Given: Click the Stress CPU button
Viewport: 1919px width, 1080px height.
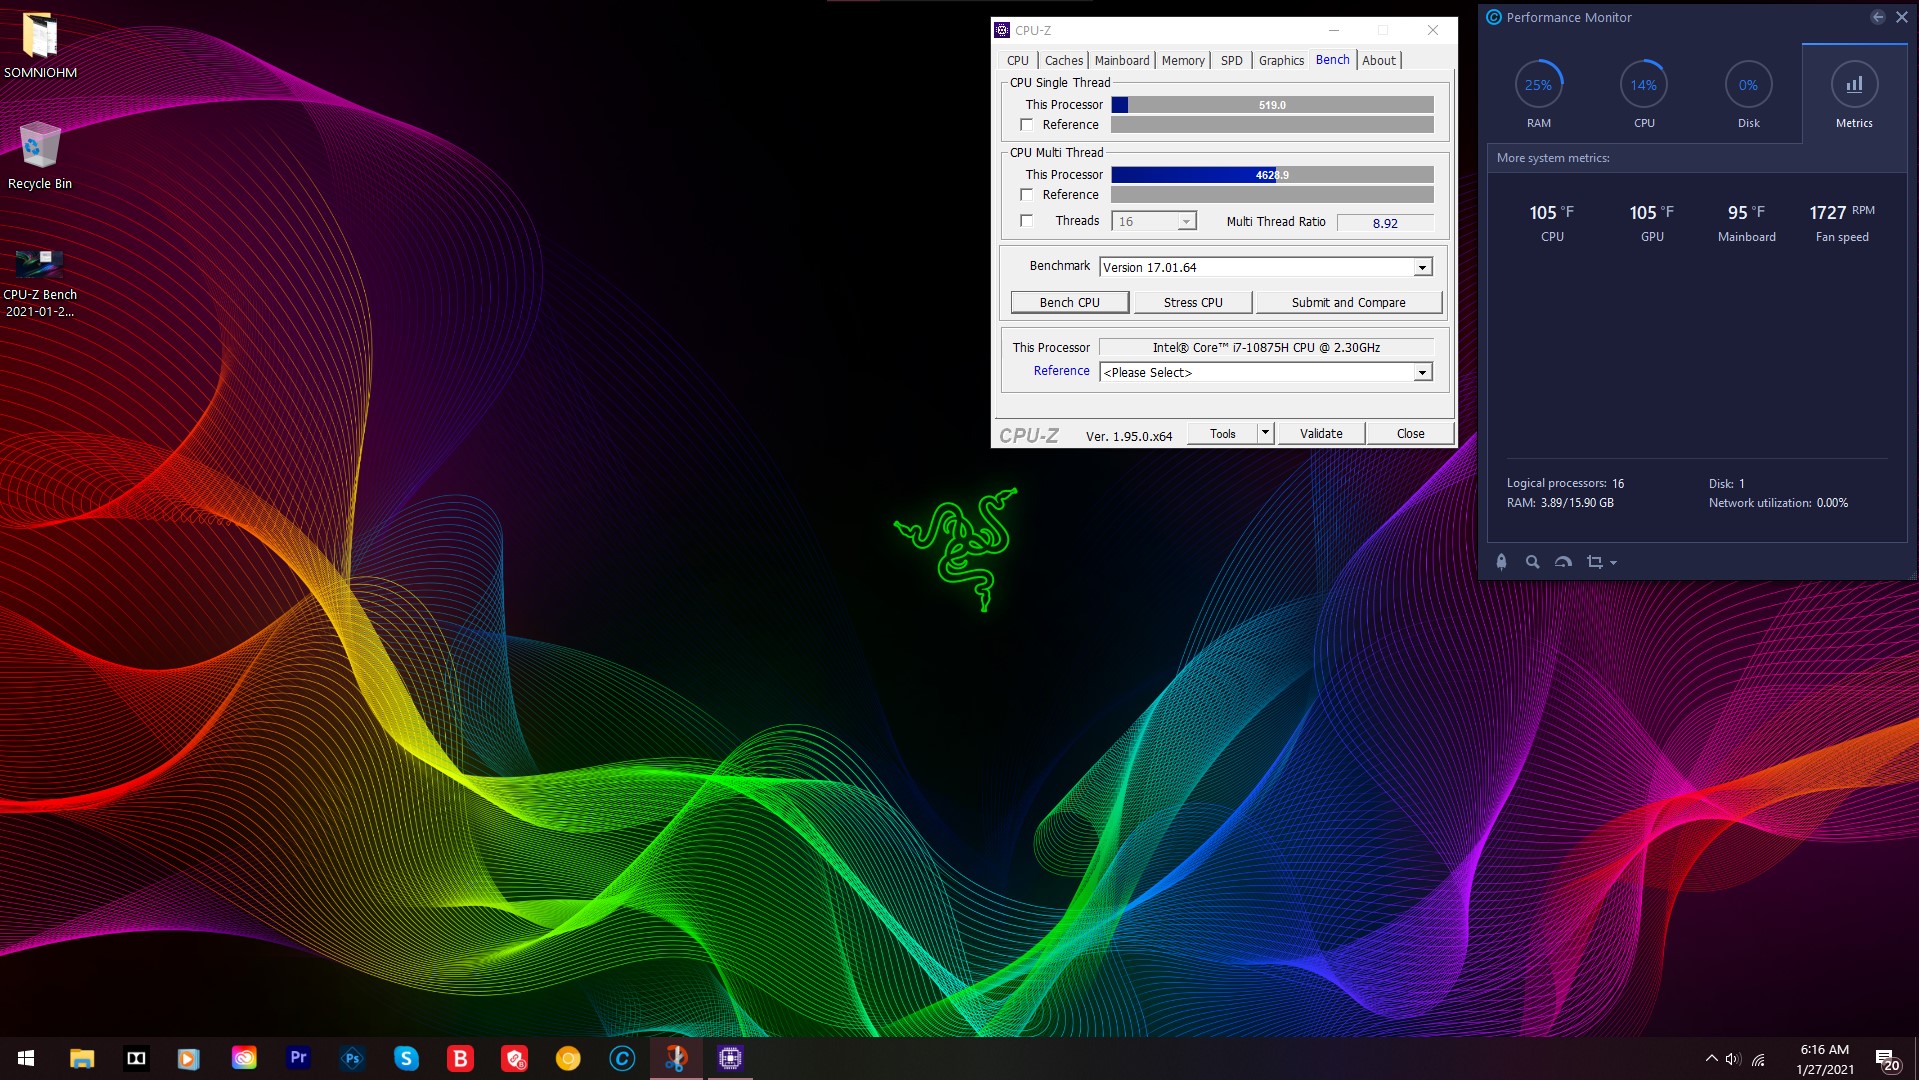Looking at the screenshot, I should pyautogui.click(x=1193, y=302).
